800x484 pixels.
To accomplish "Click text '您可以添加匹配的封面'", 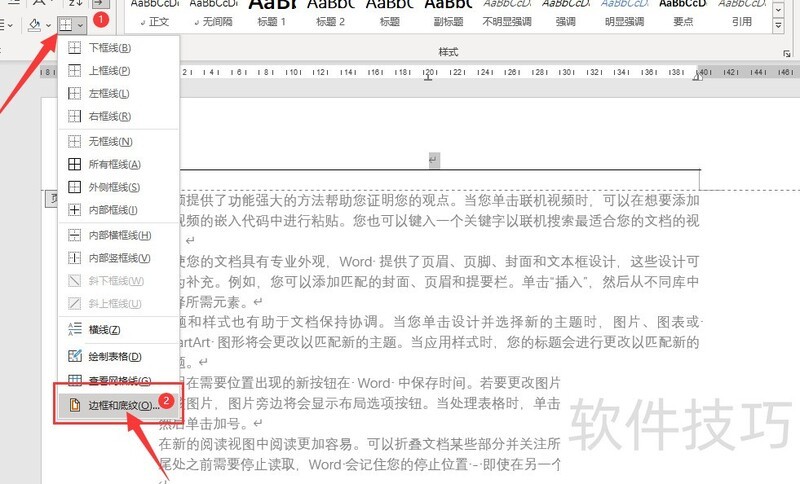I will click(x=339, y=282).
